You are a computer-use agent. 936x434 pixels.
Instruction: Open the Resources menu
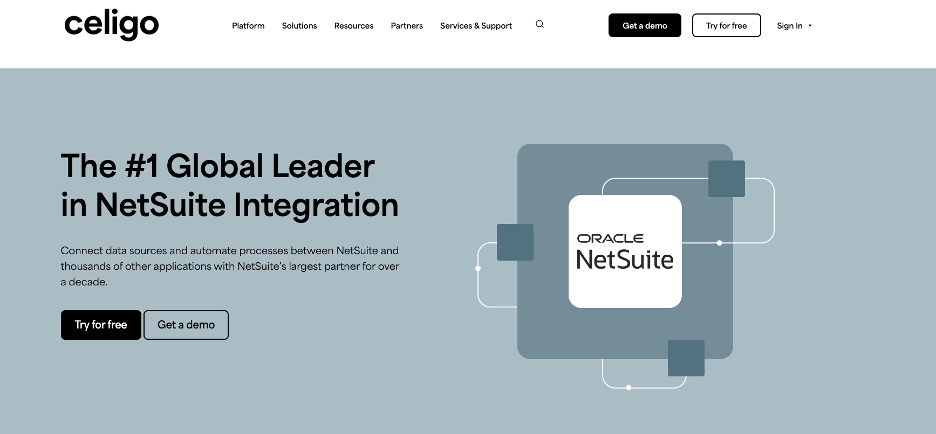(354, 26)
